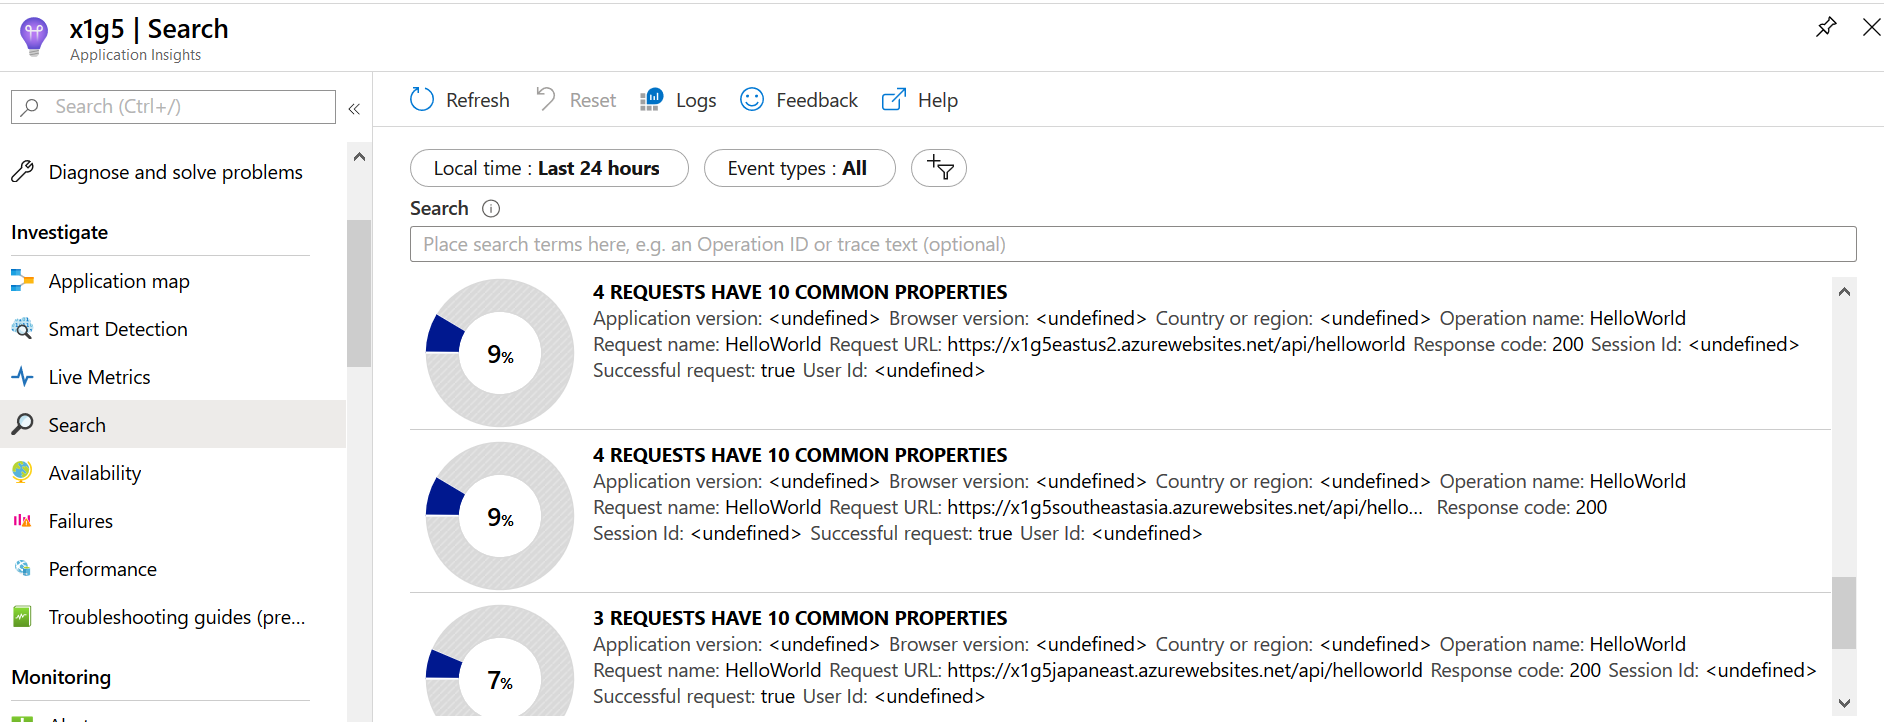This screenshot has width=1884, height=722.
Task: Click the Troubleshooting guides green icon
Action: 23,617
